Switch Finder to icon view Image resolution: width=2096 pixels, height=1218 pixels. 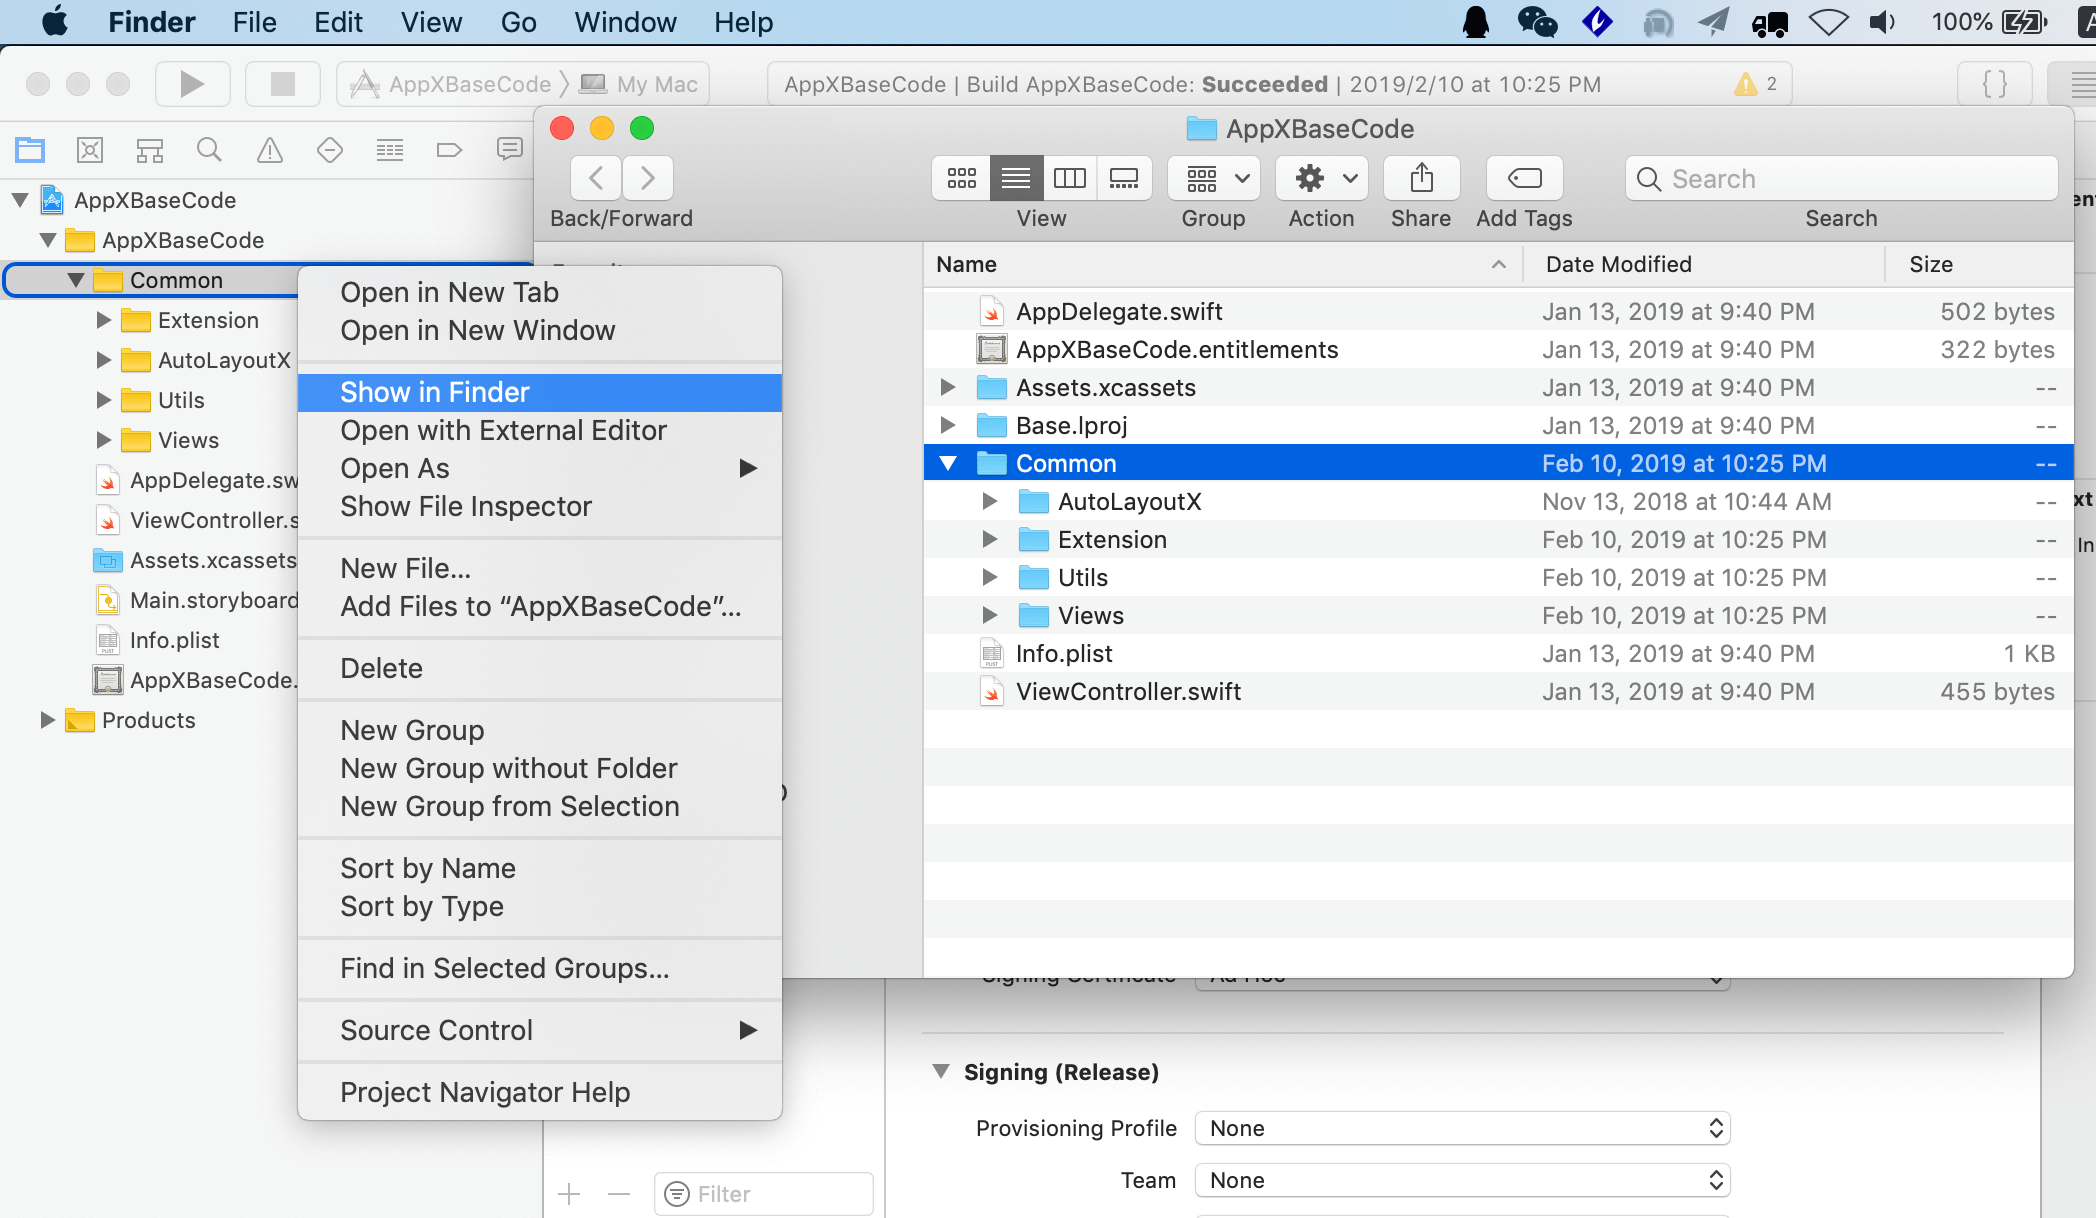click(962, 178)
